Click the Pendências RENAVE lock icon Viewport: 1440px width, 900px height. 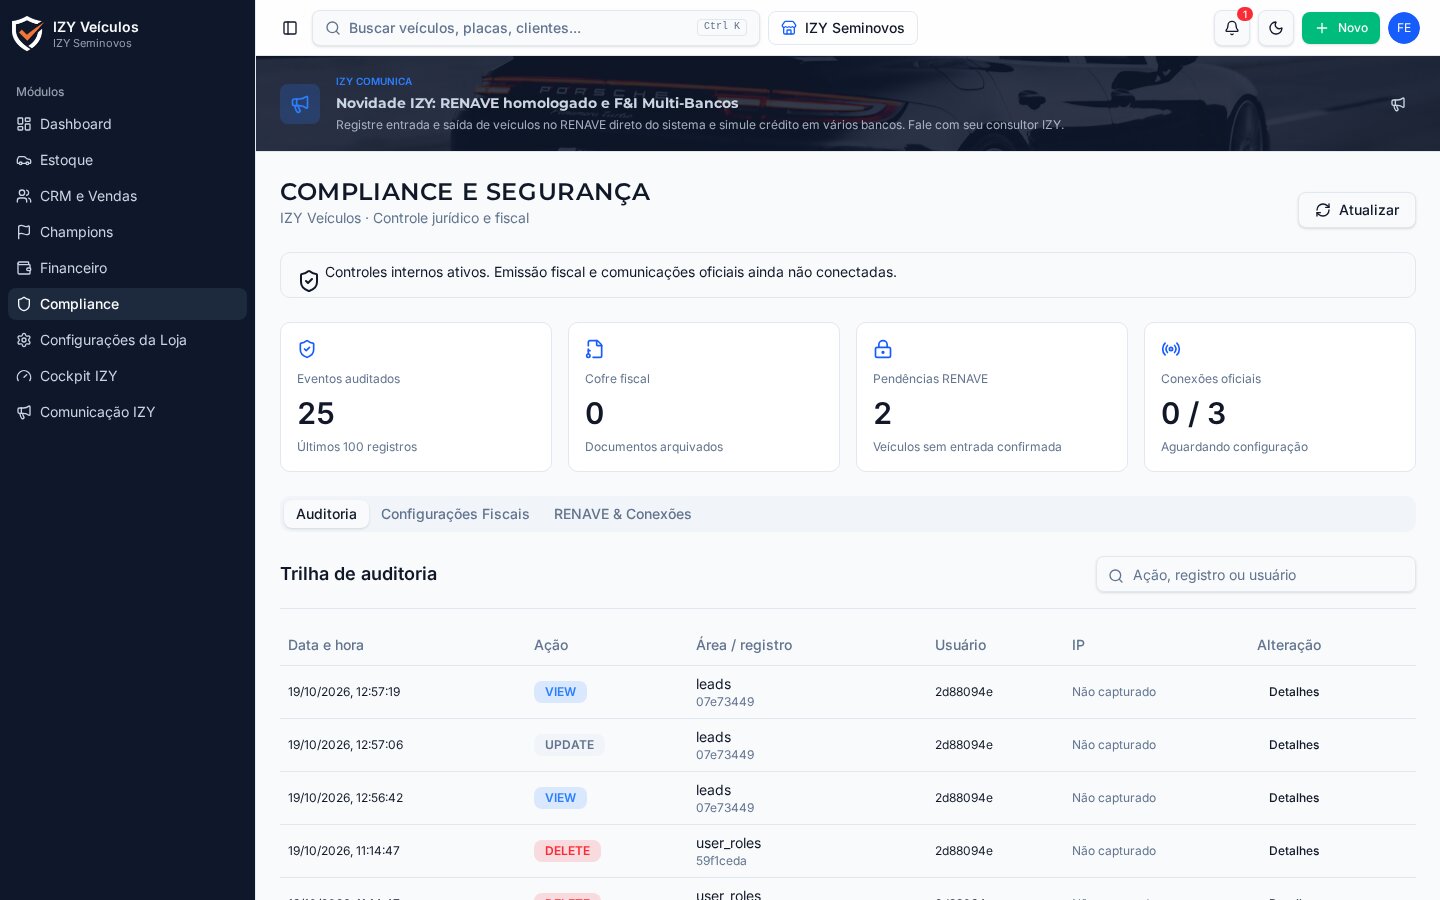click(x=883, y=349)
